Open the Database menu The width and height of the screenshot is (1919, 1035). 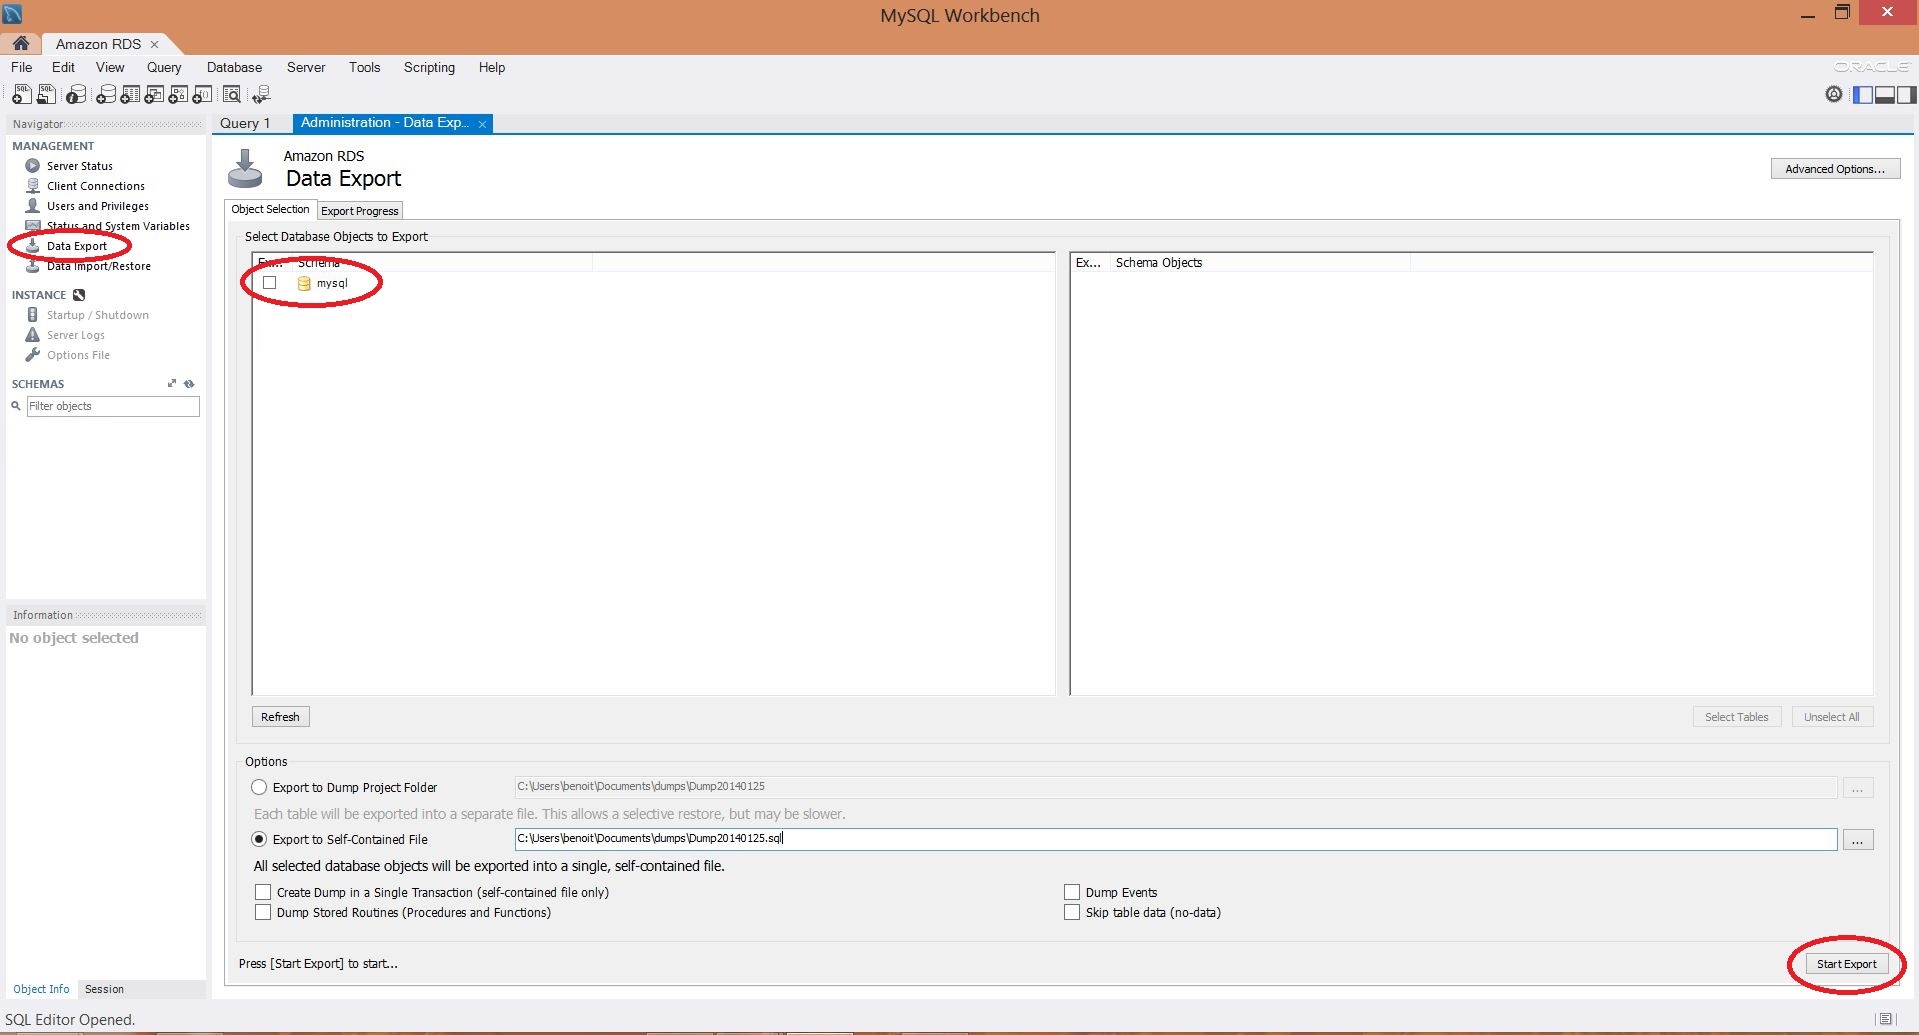pos(234,67)
